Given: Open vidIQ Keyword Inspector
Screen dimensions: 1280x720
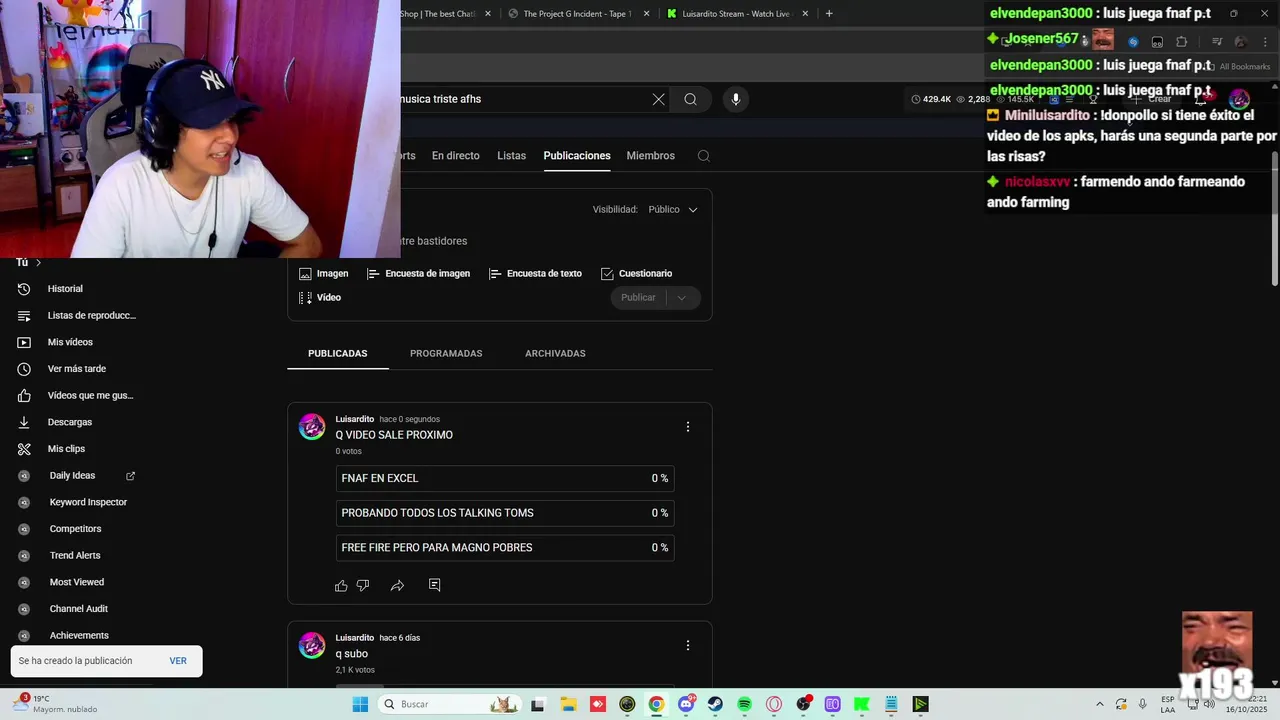Looking at the screenshot, I should (x=88, y=502).
